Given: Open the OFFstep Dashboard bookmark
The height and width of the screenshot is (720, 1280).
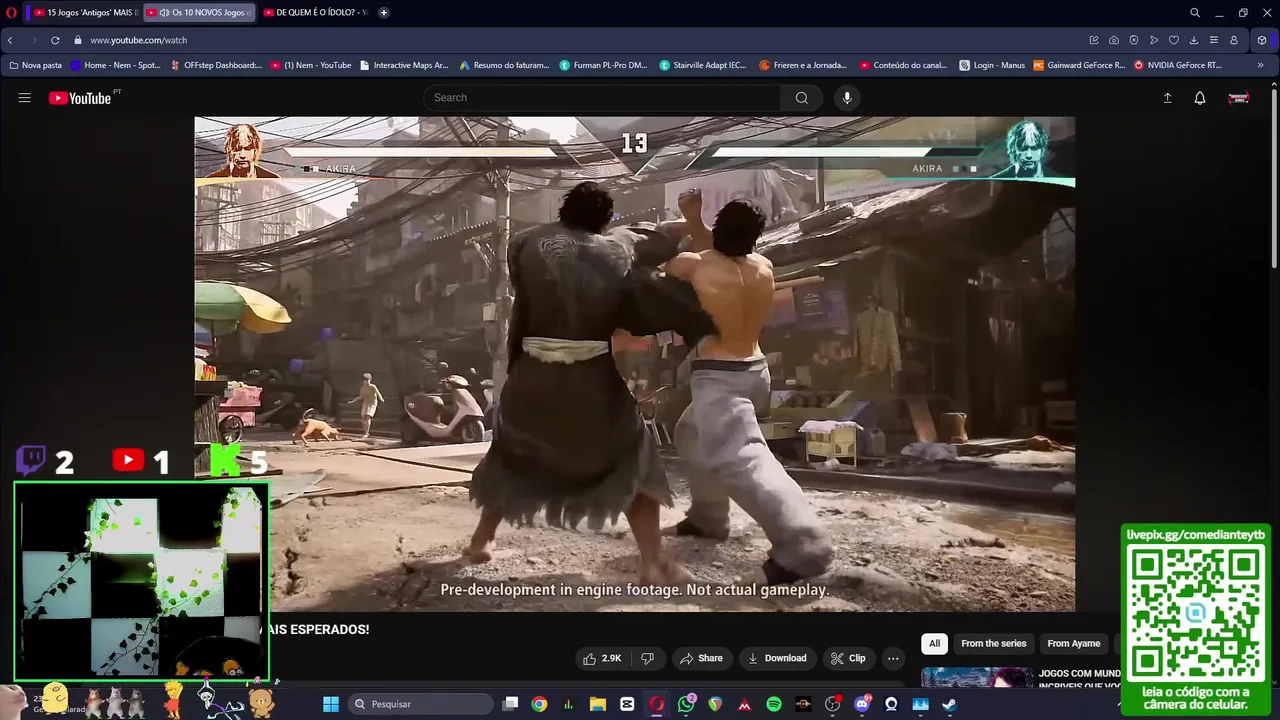Looking at the screenshot, I should tap(216, 65).
